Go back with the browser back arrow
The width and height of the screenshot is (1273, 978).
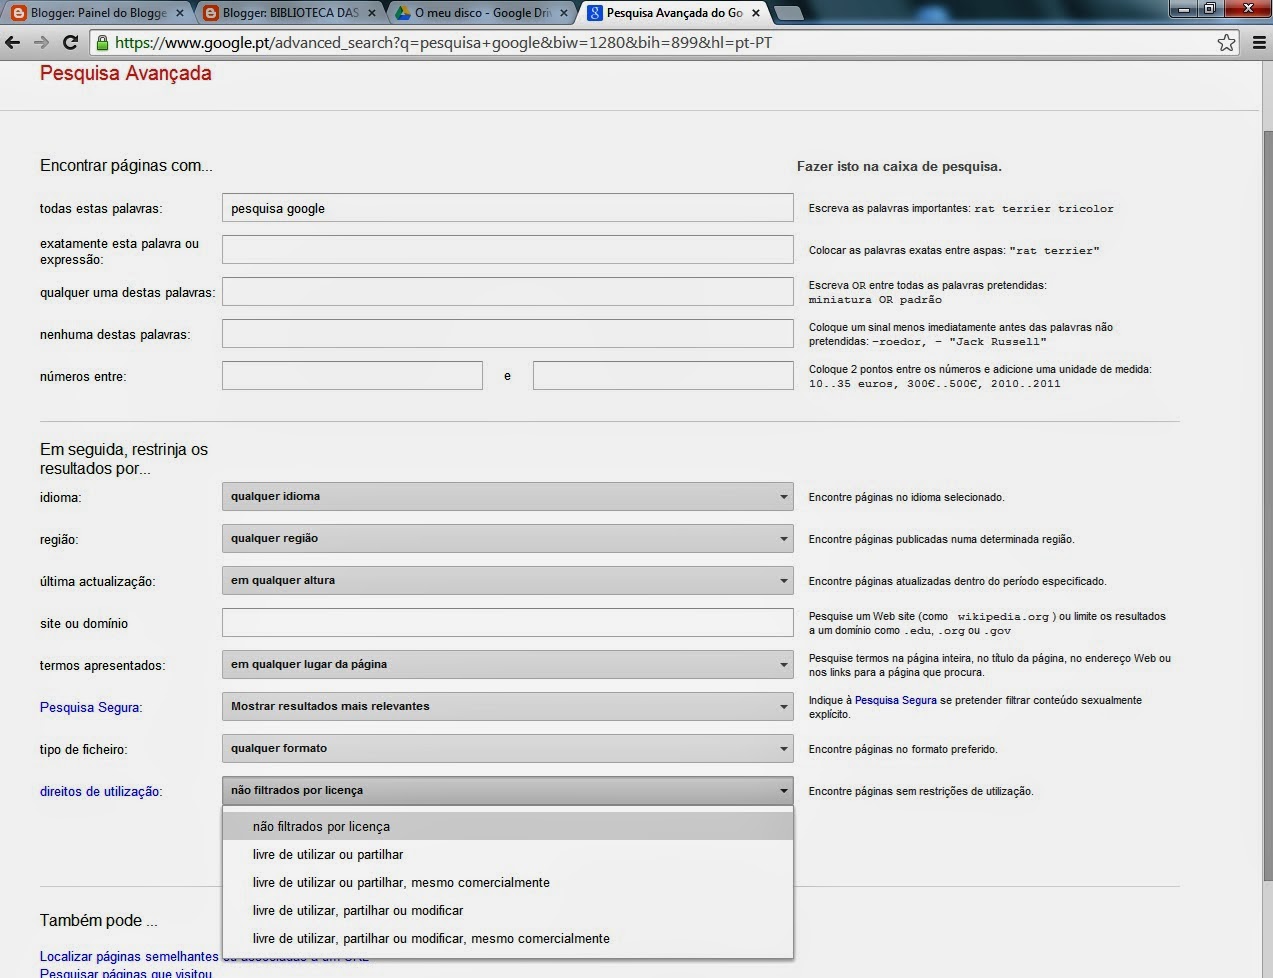pos(13,43)
